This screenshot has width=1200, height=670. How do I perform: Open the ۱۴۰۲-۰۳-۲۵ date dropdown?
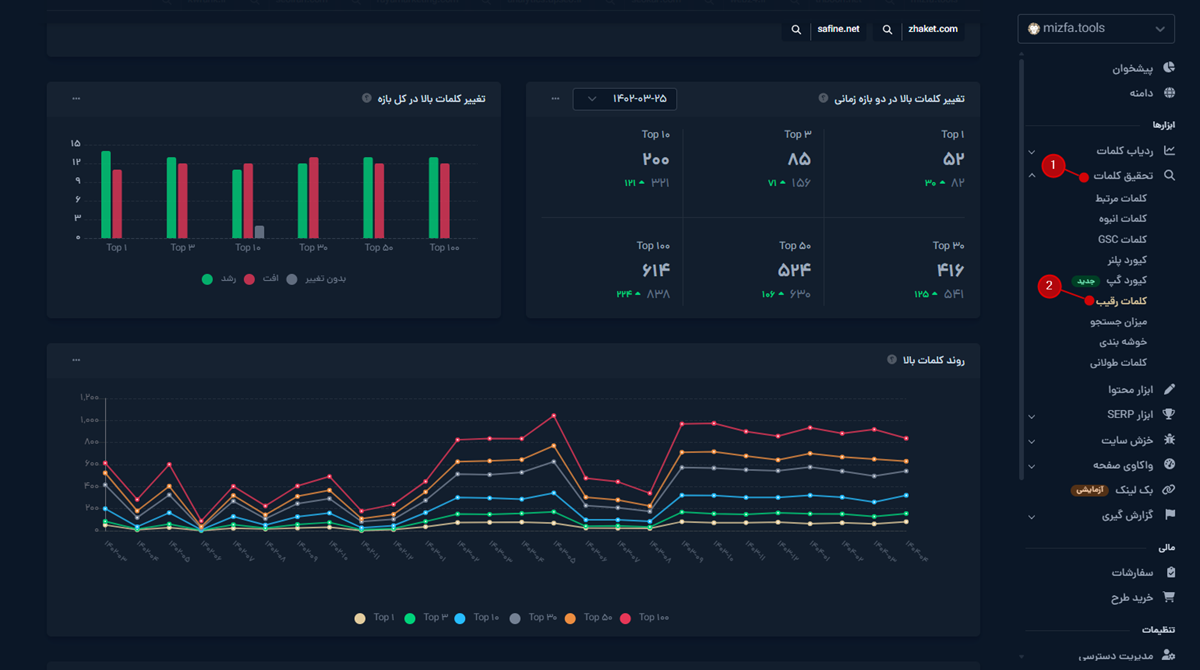[x=624, y=99]
